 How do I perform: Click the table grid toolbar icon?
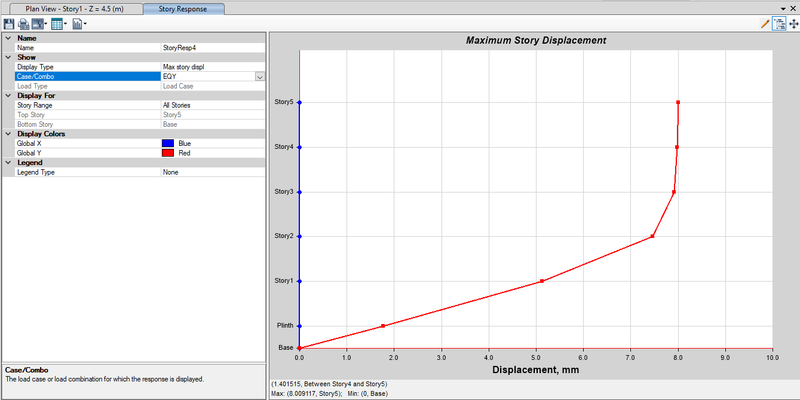58,22
